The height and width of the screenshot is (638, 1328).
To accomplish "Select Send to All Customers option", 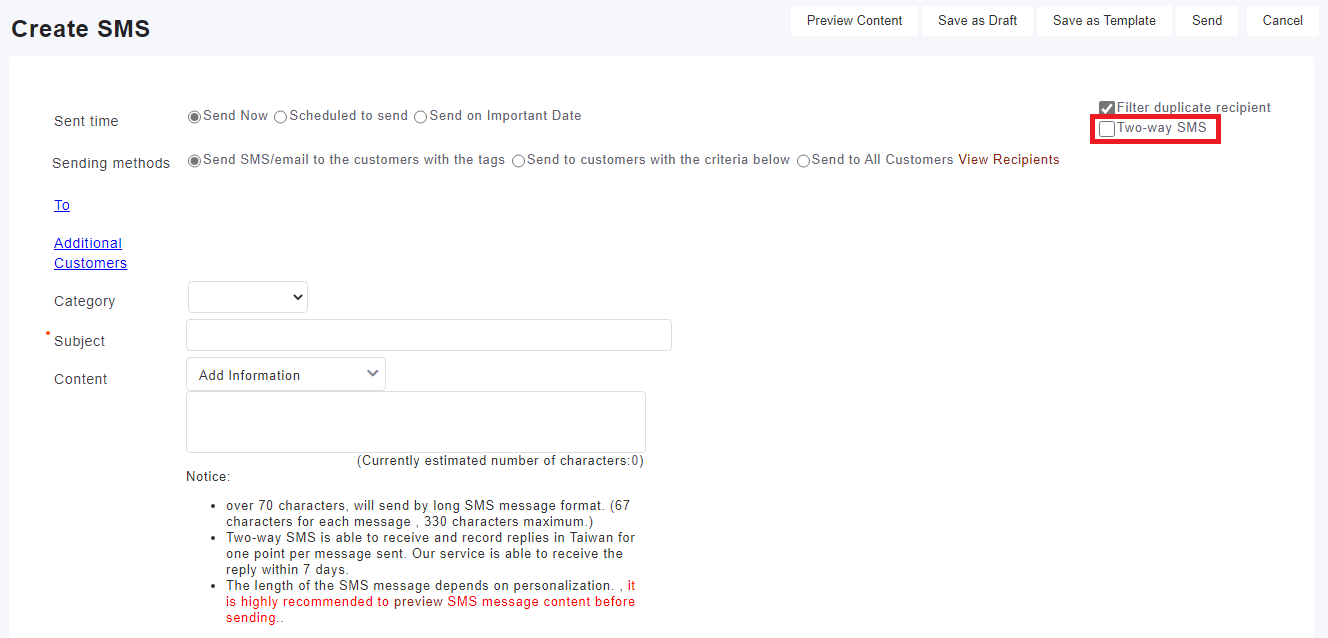I will 804,161.
